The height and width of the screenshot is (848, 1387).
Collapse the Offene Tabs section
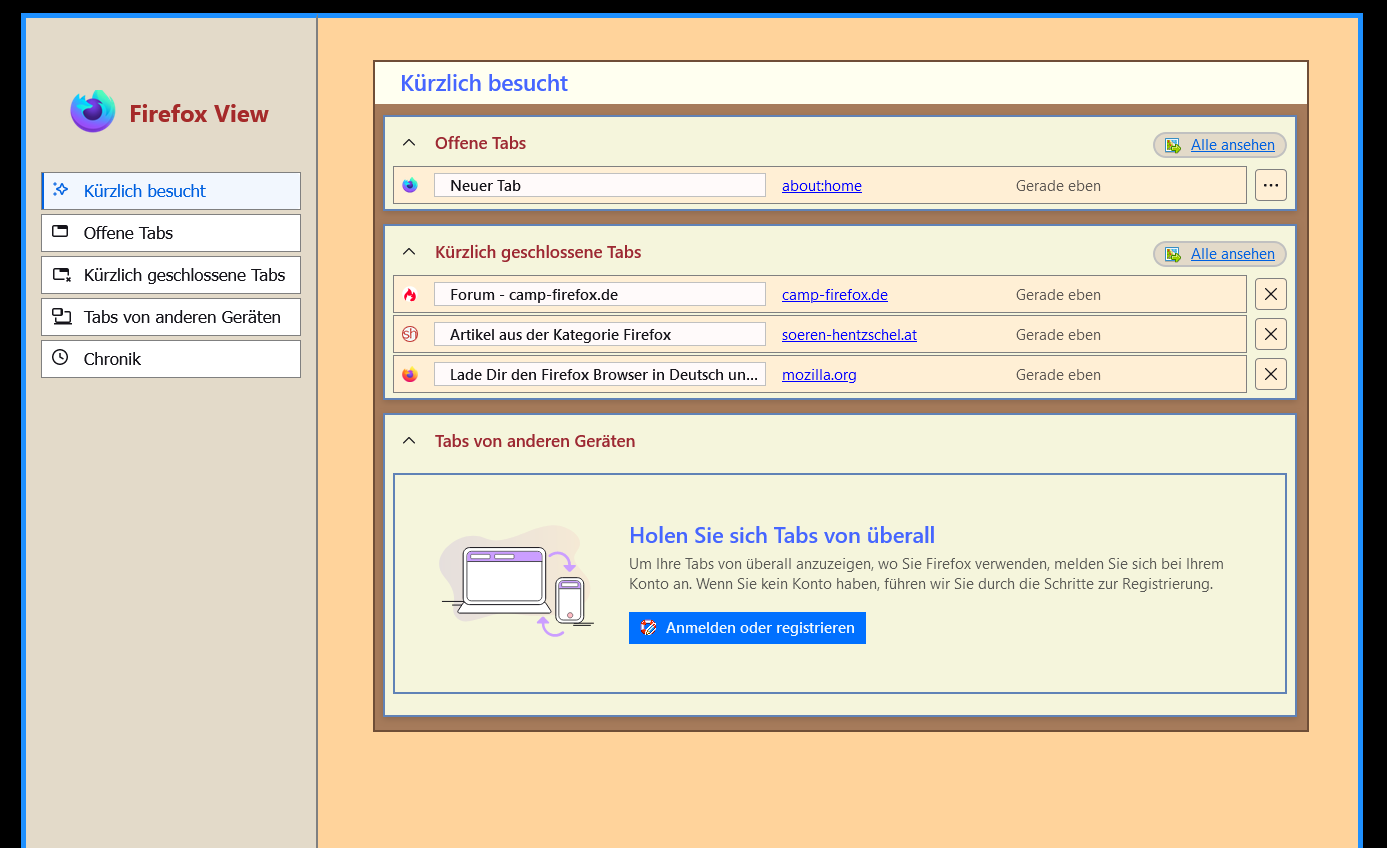pyautogui.click(x=409, y=143)
